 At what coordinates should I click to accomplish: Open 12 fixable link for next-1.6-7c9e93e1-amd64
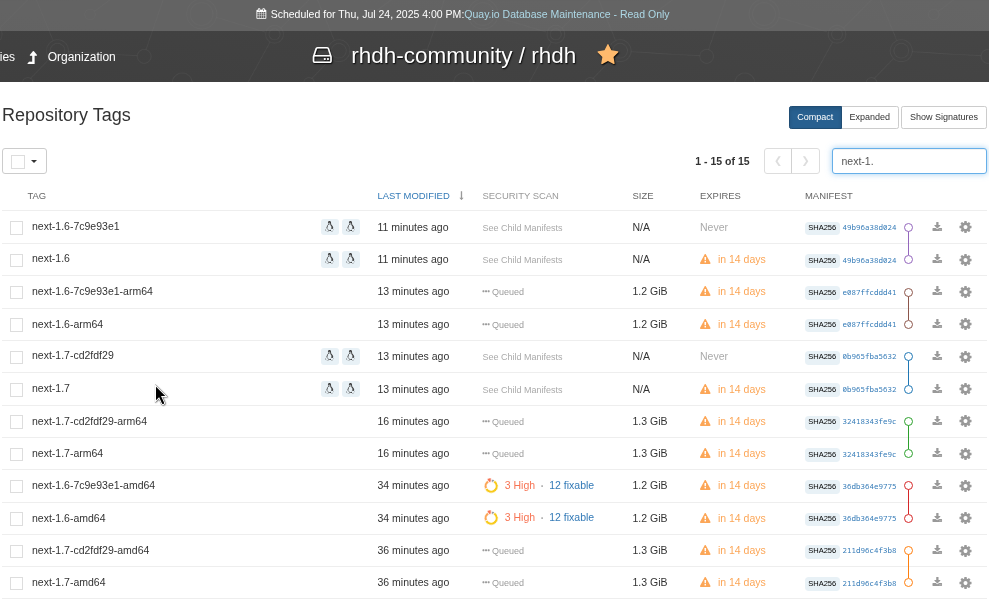[x=571, y=485]
